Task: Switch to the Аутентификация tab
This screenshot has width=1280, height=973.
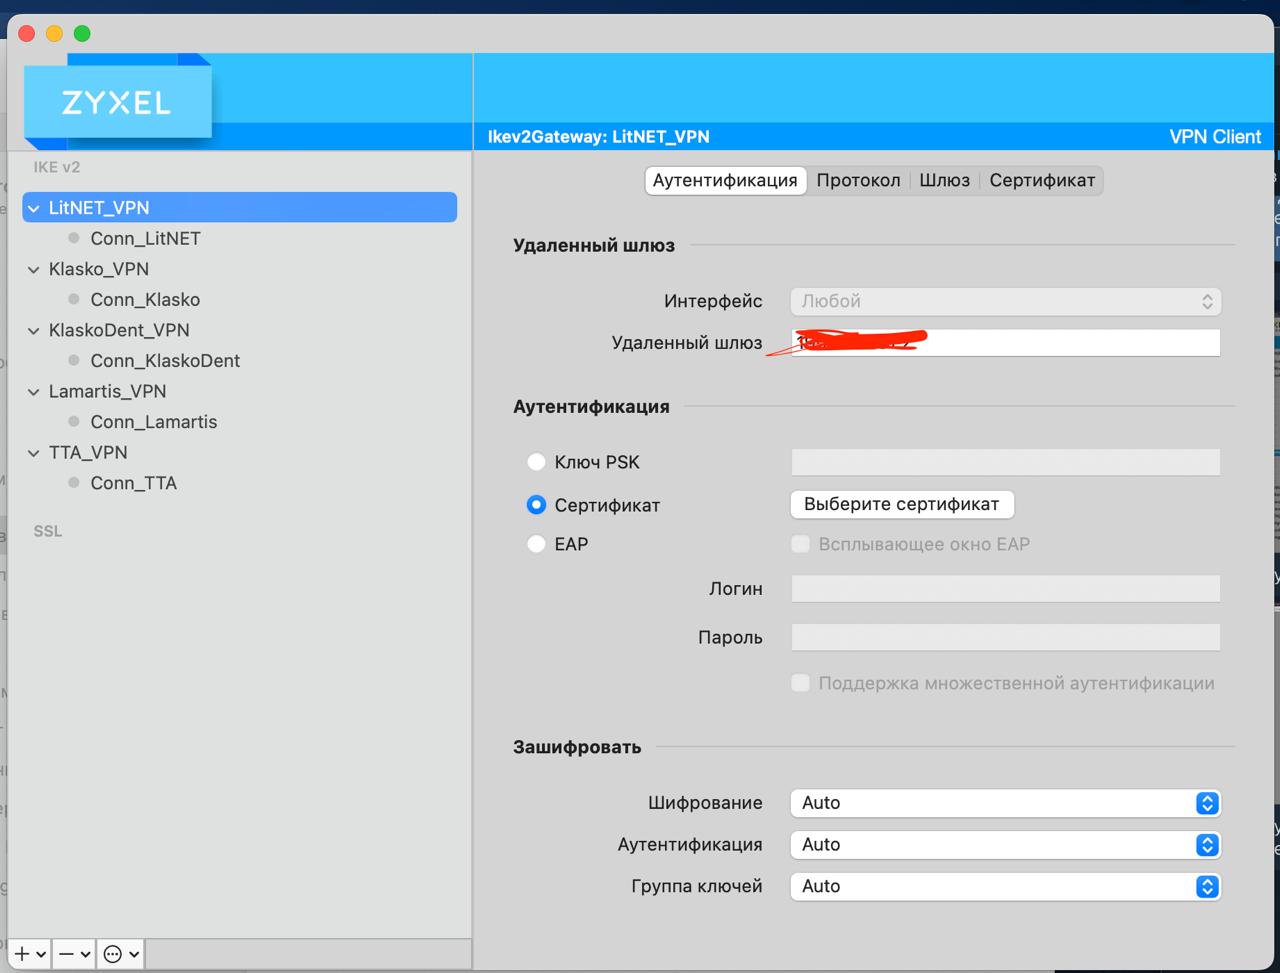Action: tap(725, 180)
